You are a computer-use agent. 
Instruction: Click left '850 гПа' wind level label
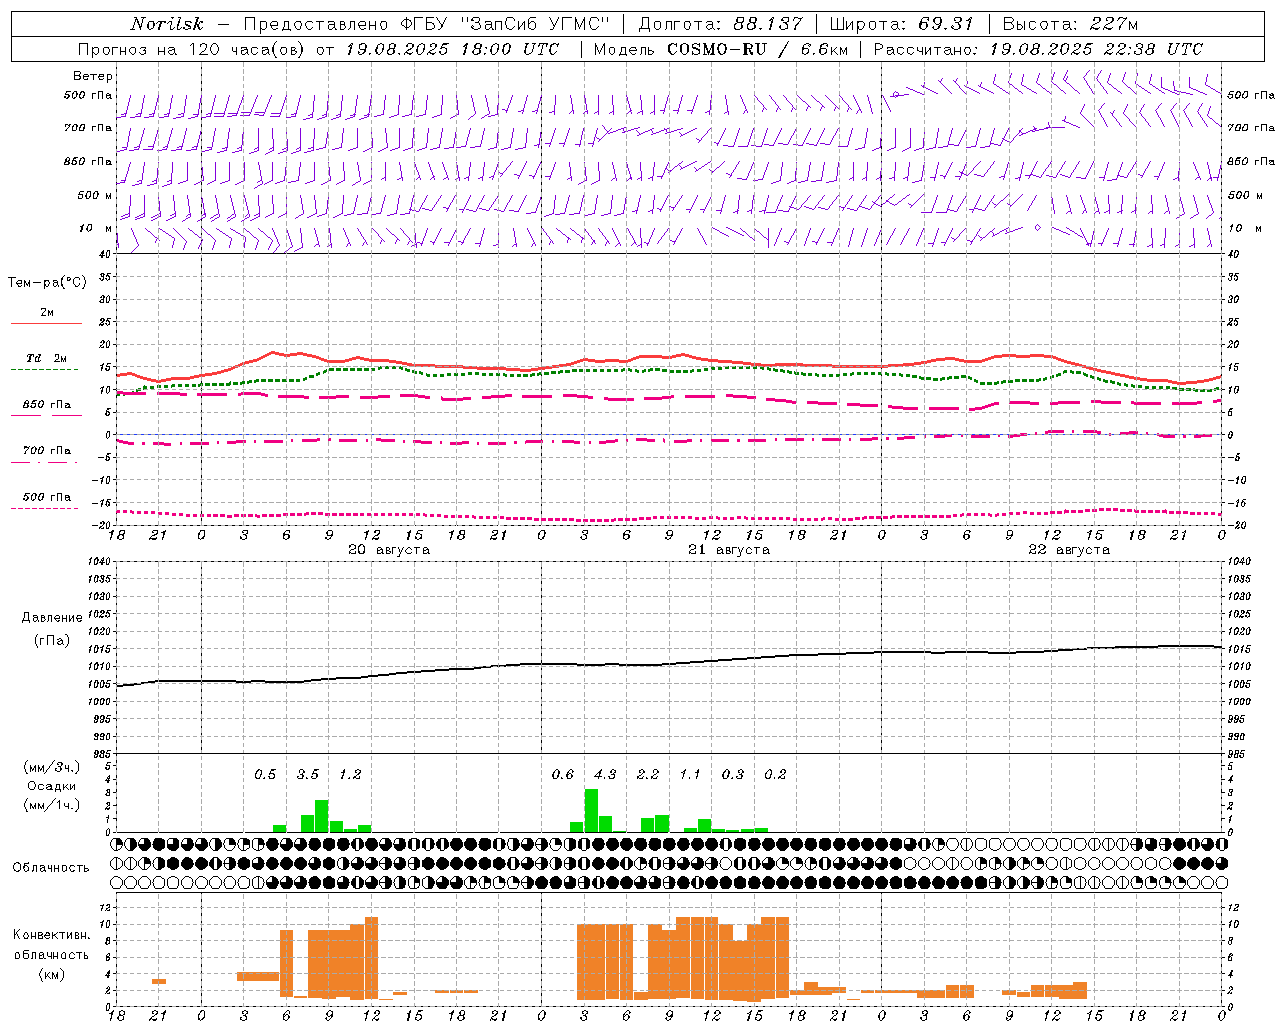pyautogui.click(x=88, y=161)
